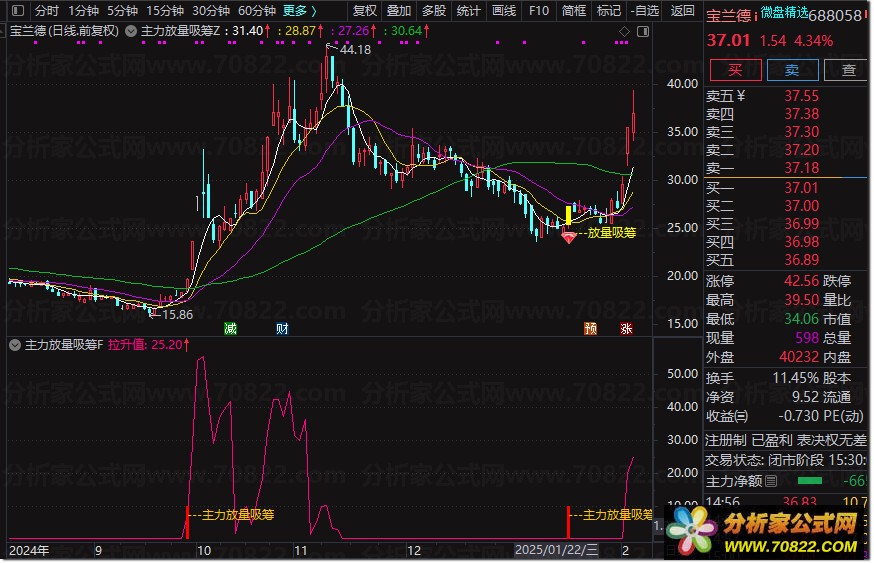The image size is (874, 563).
Task: Click the green 主力净额 bar
Action: click(810, 481)
